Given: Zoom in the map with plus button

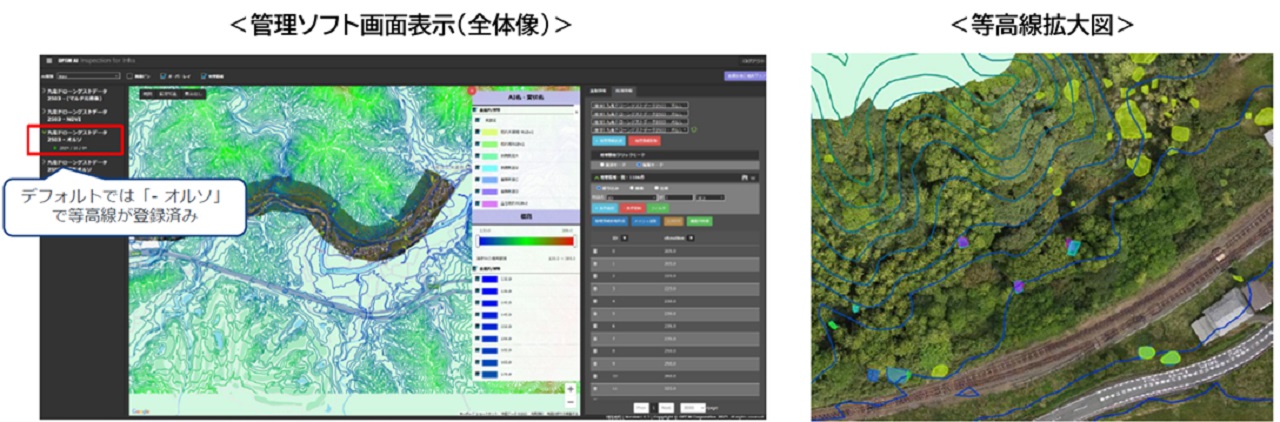Looking at the screenshot, I should [x=570, y=388].
